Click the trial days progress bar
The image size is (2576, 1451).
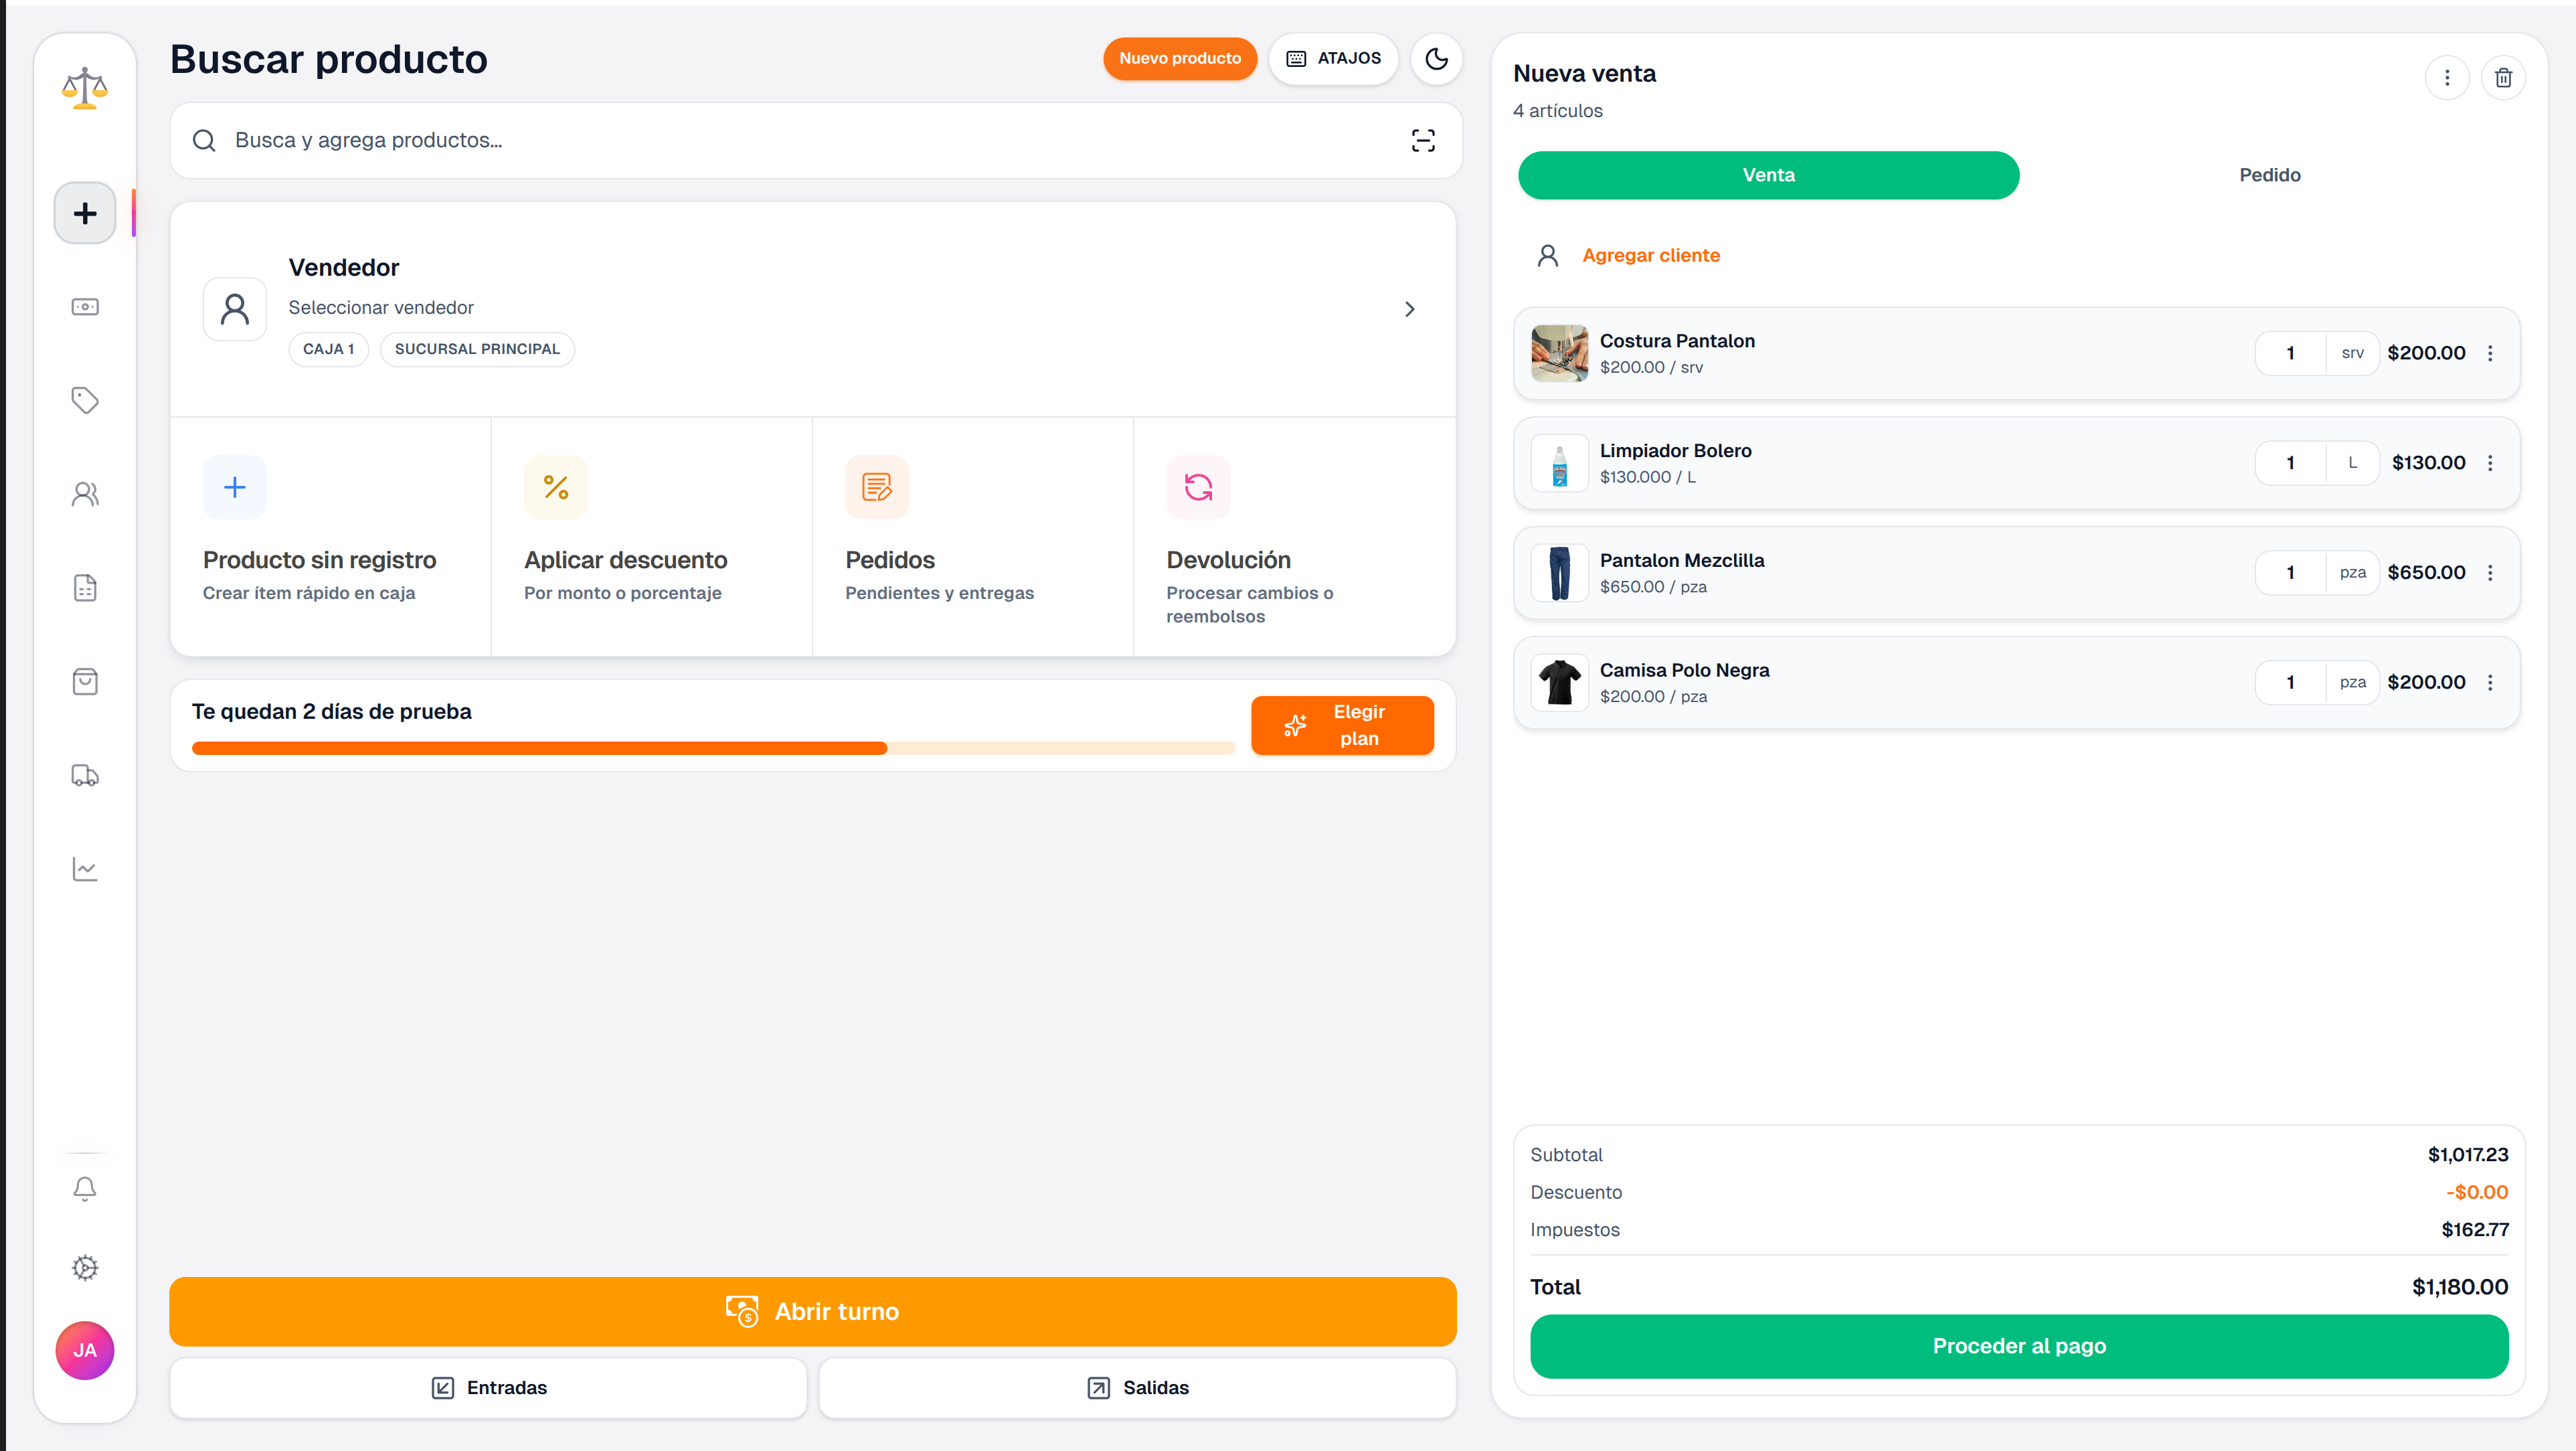[x=712, y=748]
